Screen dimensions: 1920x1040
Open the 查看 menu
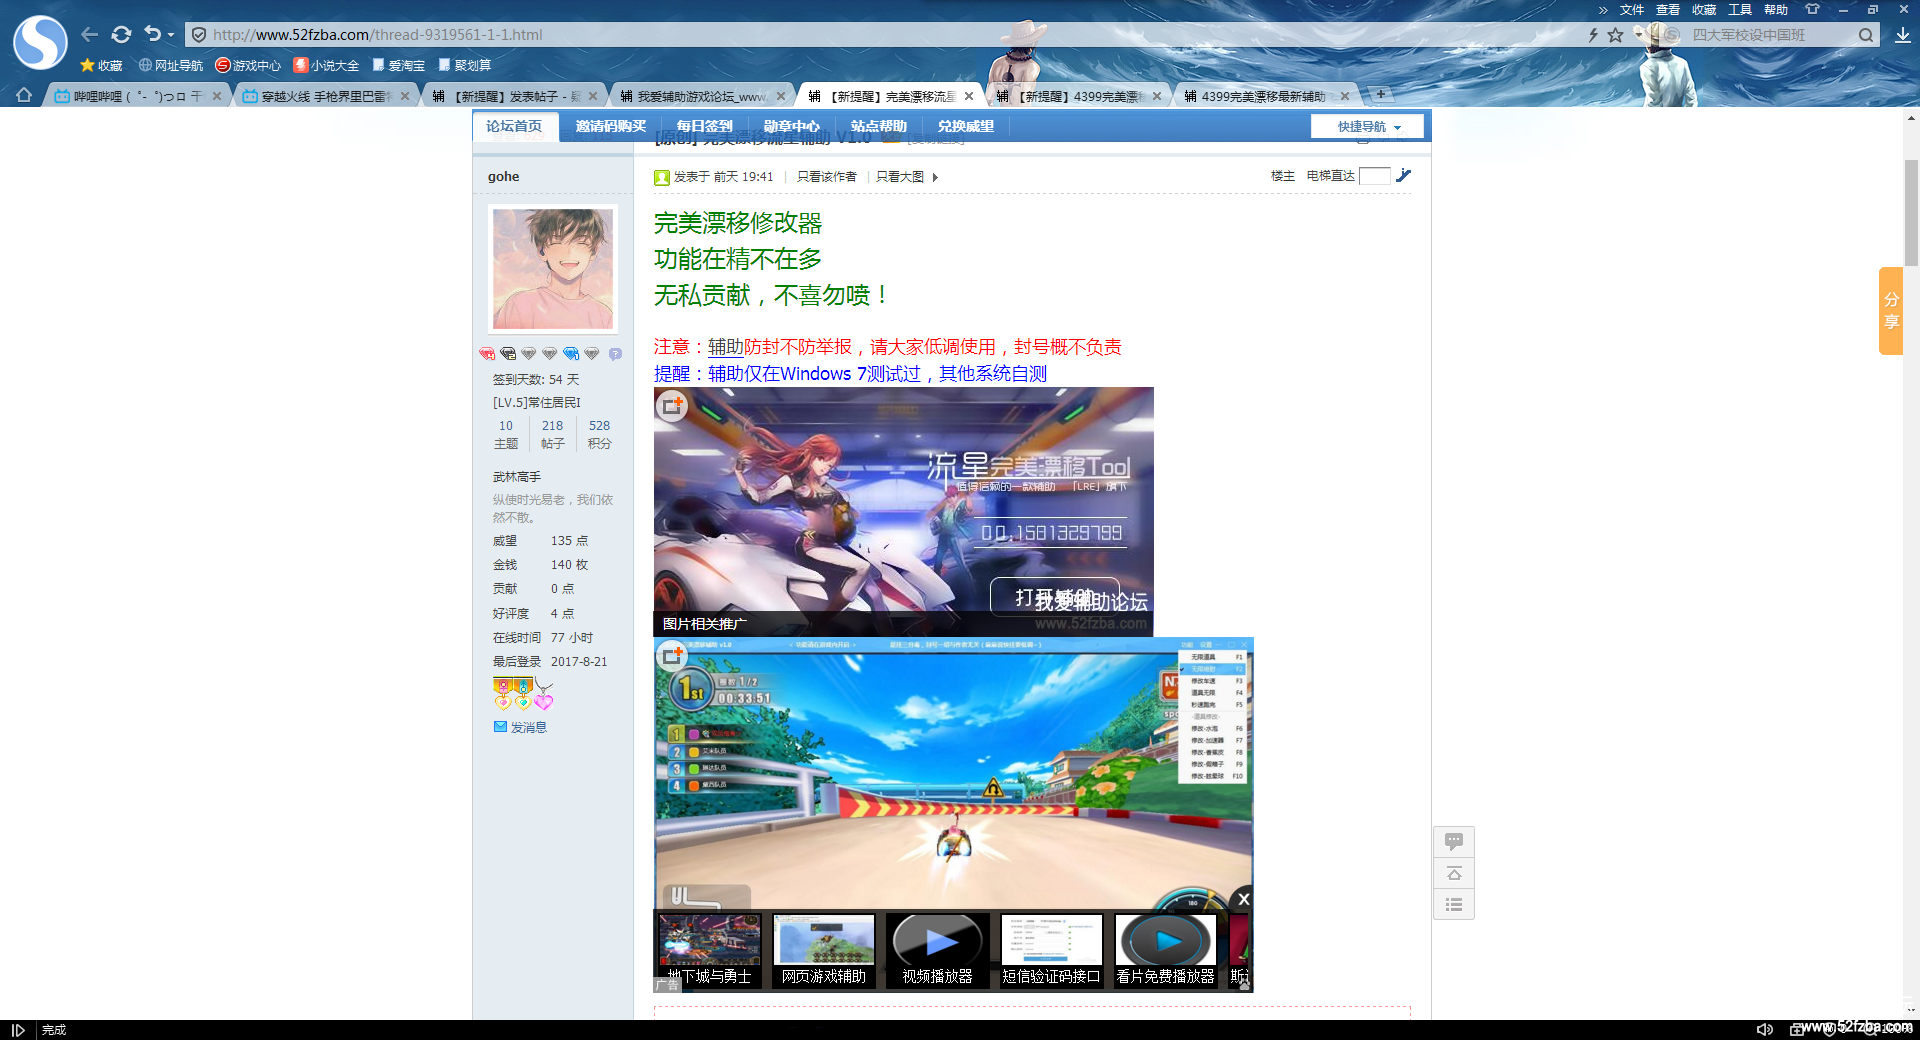tap(1668, 9)
